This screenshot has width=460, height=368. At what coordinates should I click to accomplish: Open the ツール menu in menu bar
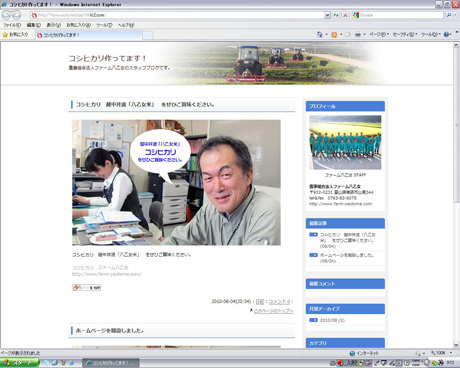pyautogui.click(x=104, y=25)
